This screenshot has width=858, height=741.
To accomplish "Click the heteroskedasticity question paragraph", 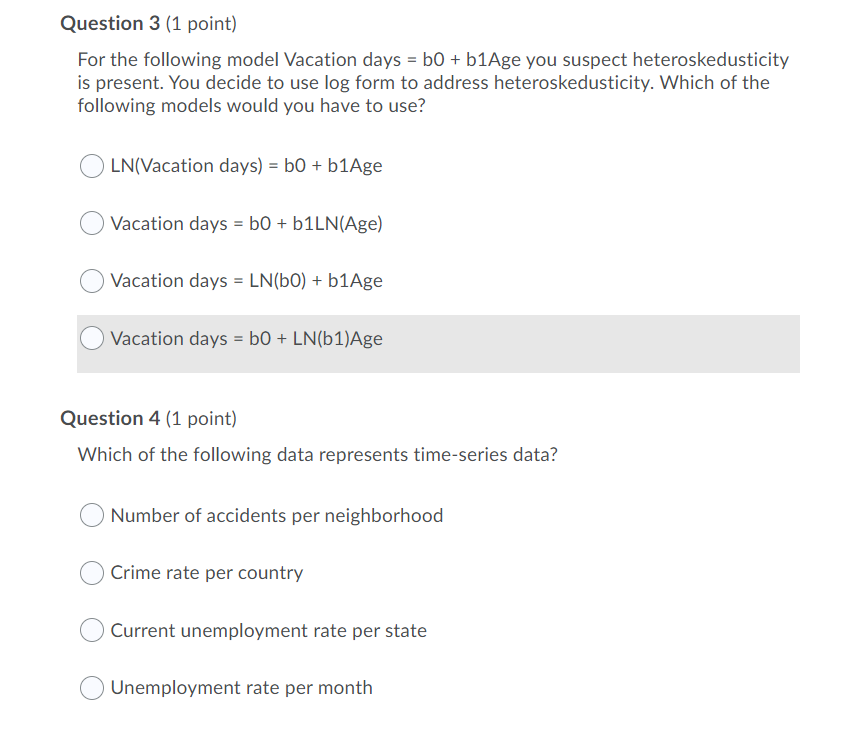I will 433,83.
